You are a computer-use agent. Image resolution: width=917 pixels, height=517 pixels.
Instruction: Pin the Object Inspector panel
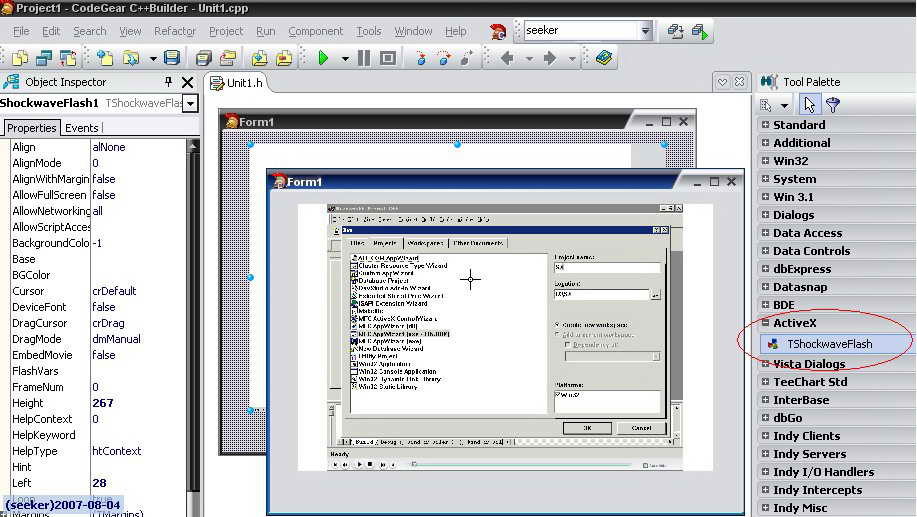pos(168,82)
